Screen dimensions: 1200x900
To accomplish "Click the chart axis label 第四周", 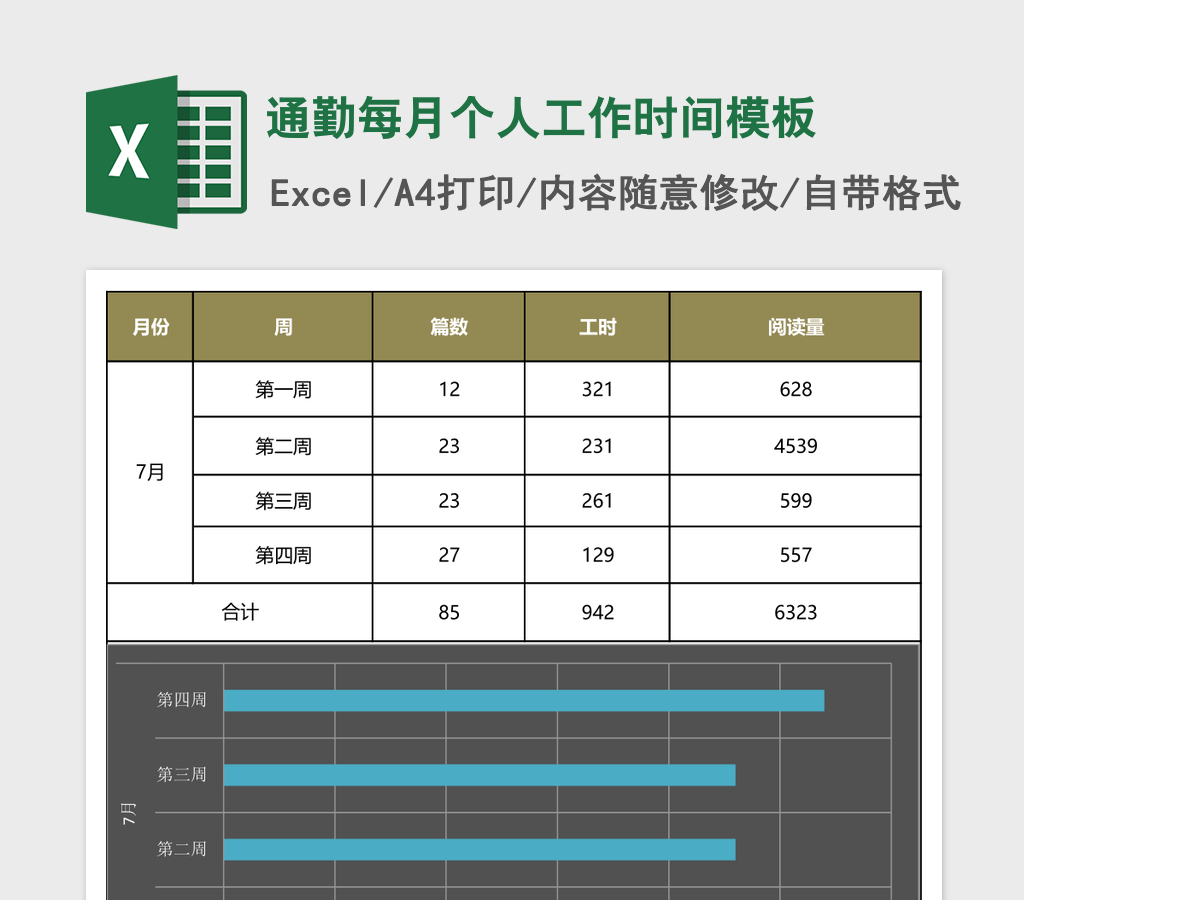I will [x=182, y=700].
